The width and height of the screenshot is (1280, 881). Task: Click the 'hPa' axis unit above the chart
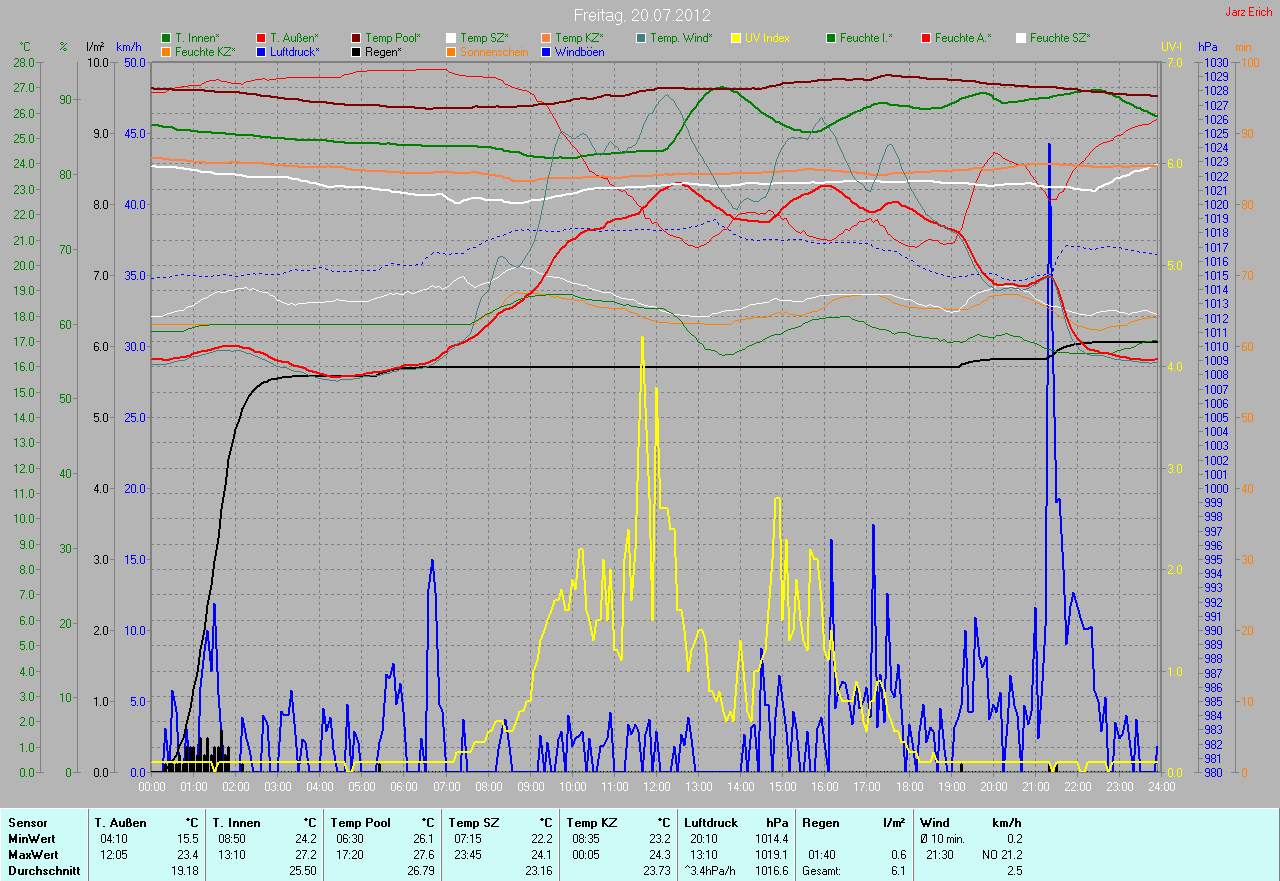[1208, 47]
